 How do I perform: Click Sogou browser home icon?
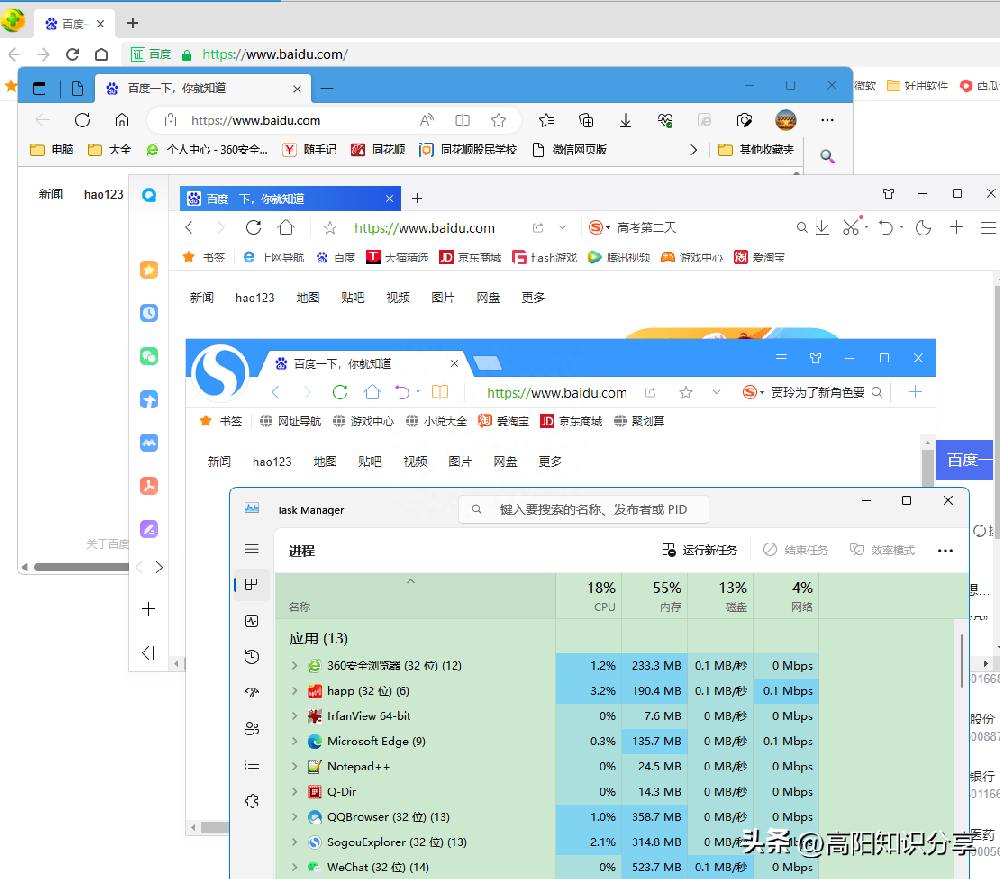coord(372,392)
